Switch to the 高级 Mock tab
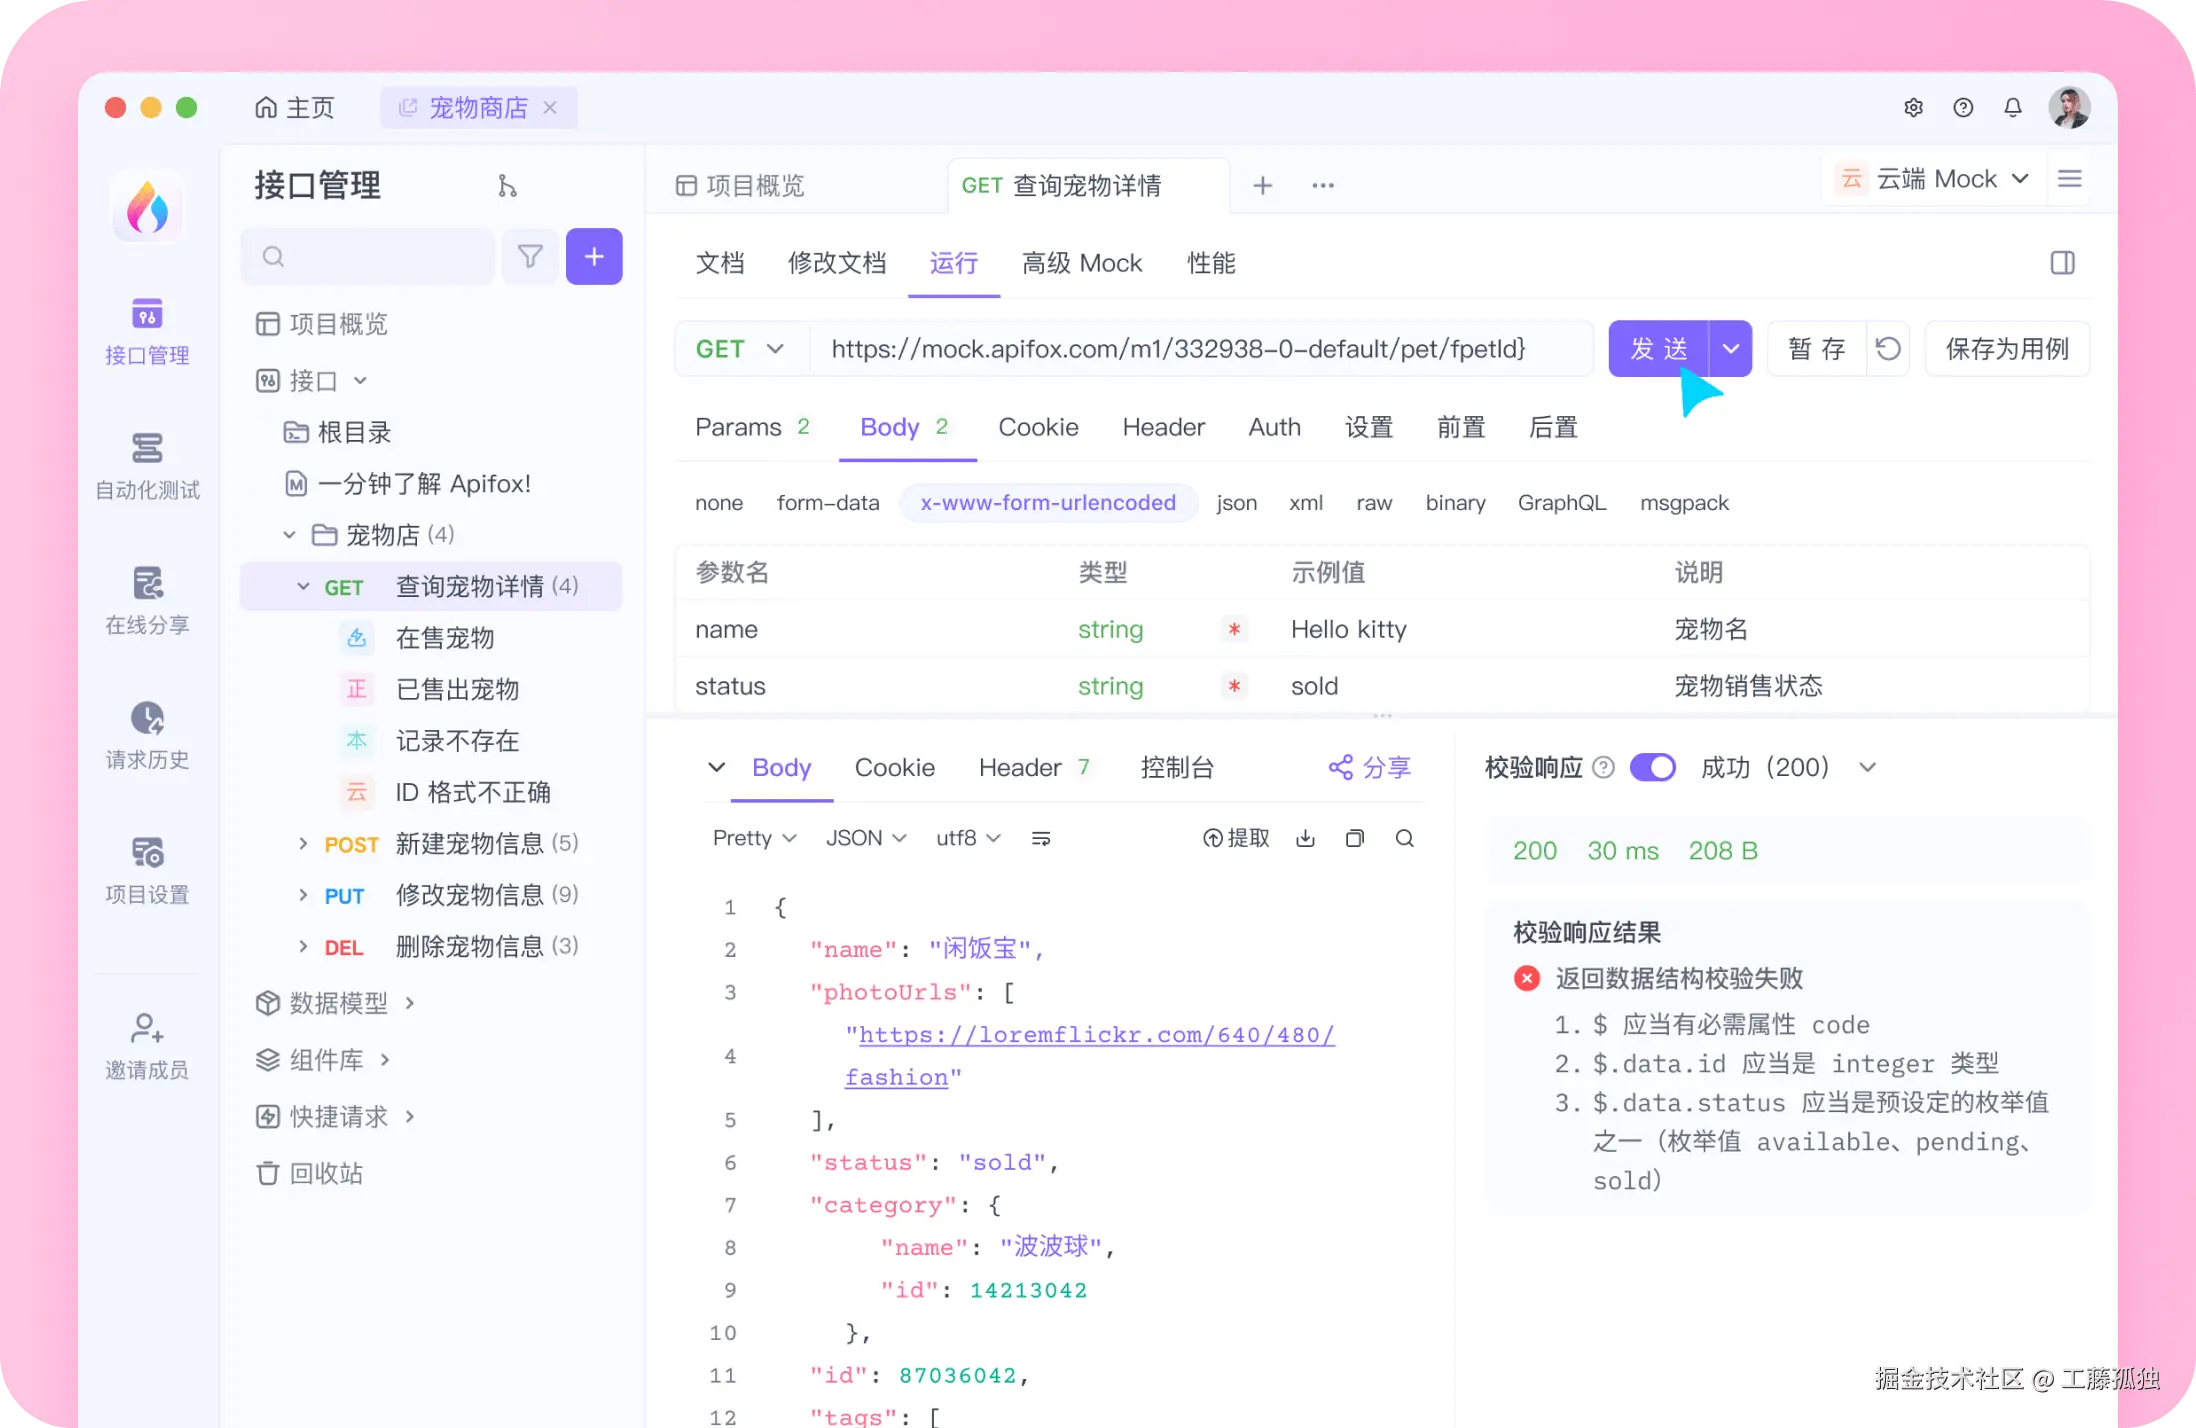 pos(1081,263)
